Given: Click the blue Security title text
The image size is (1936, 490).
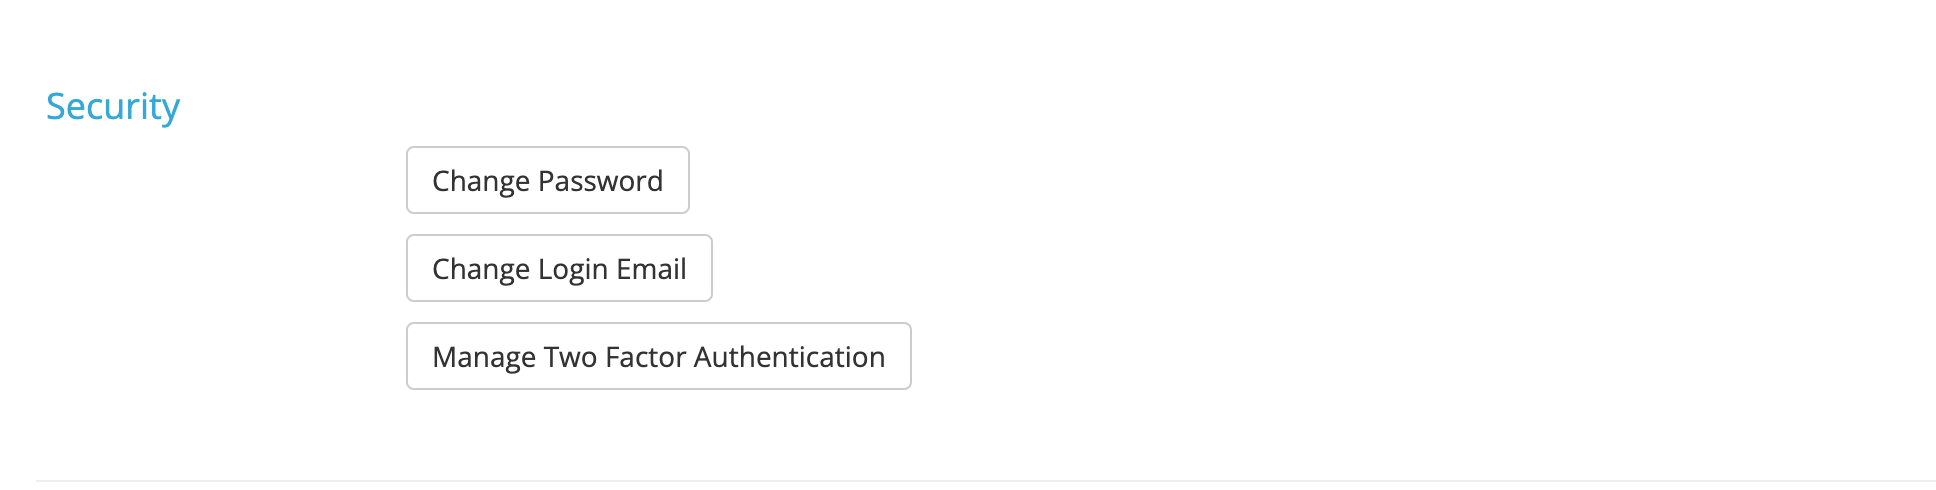Looking at the screenshot, I should (x=113, y=107).
